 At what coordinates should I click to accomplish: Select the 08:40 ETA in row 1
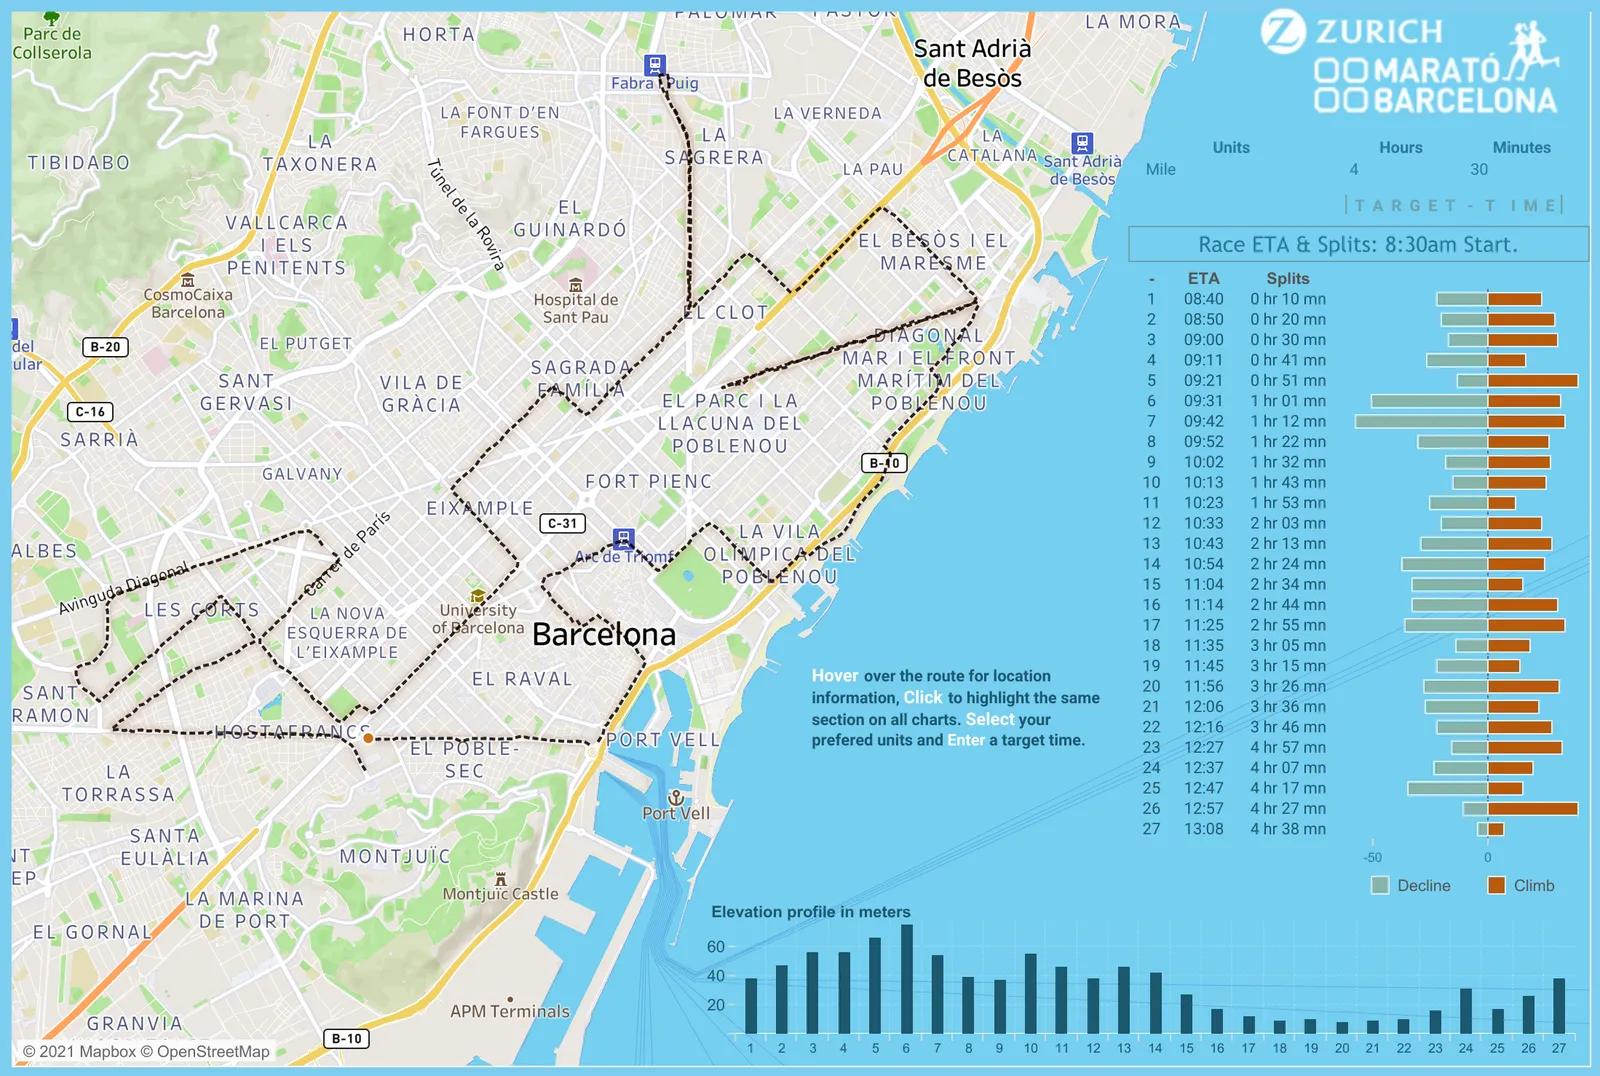coord(1204,299)
